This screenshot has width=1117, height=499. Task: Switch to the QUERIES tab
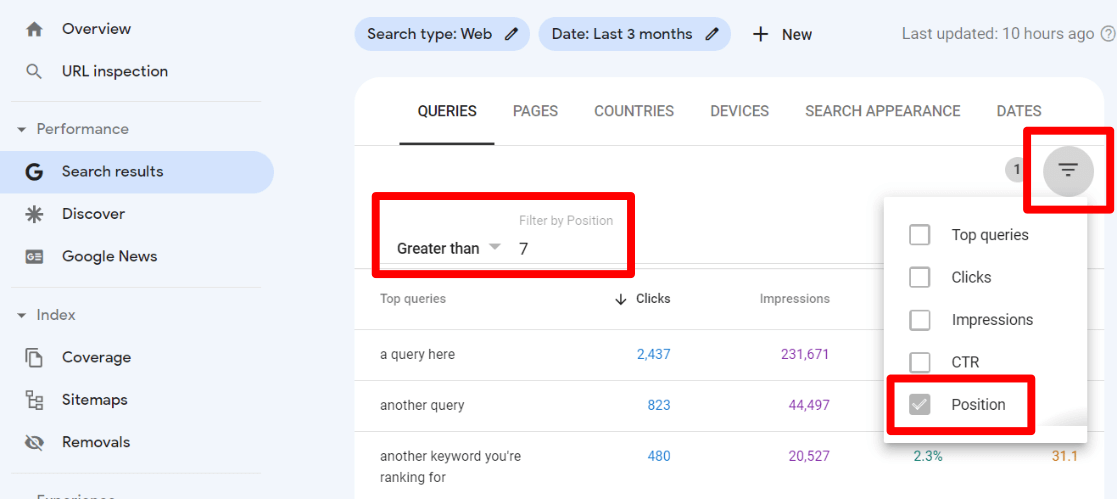click(x=447, y=111)
